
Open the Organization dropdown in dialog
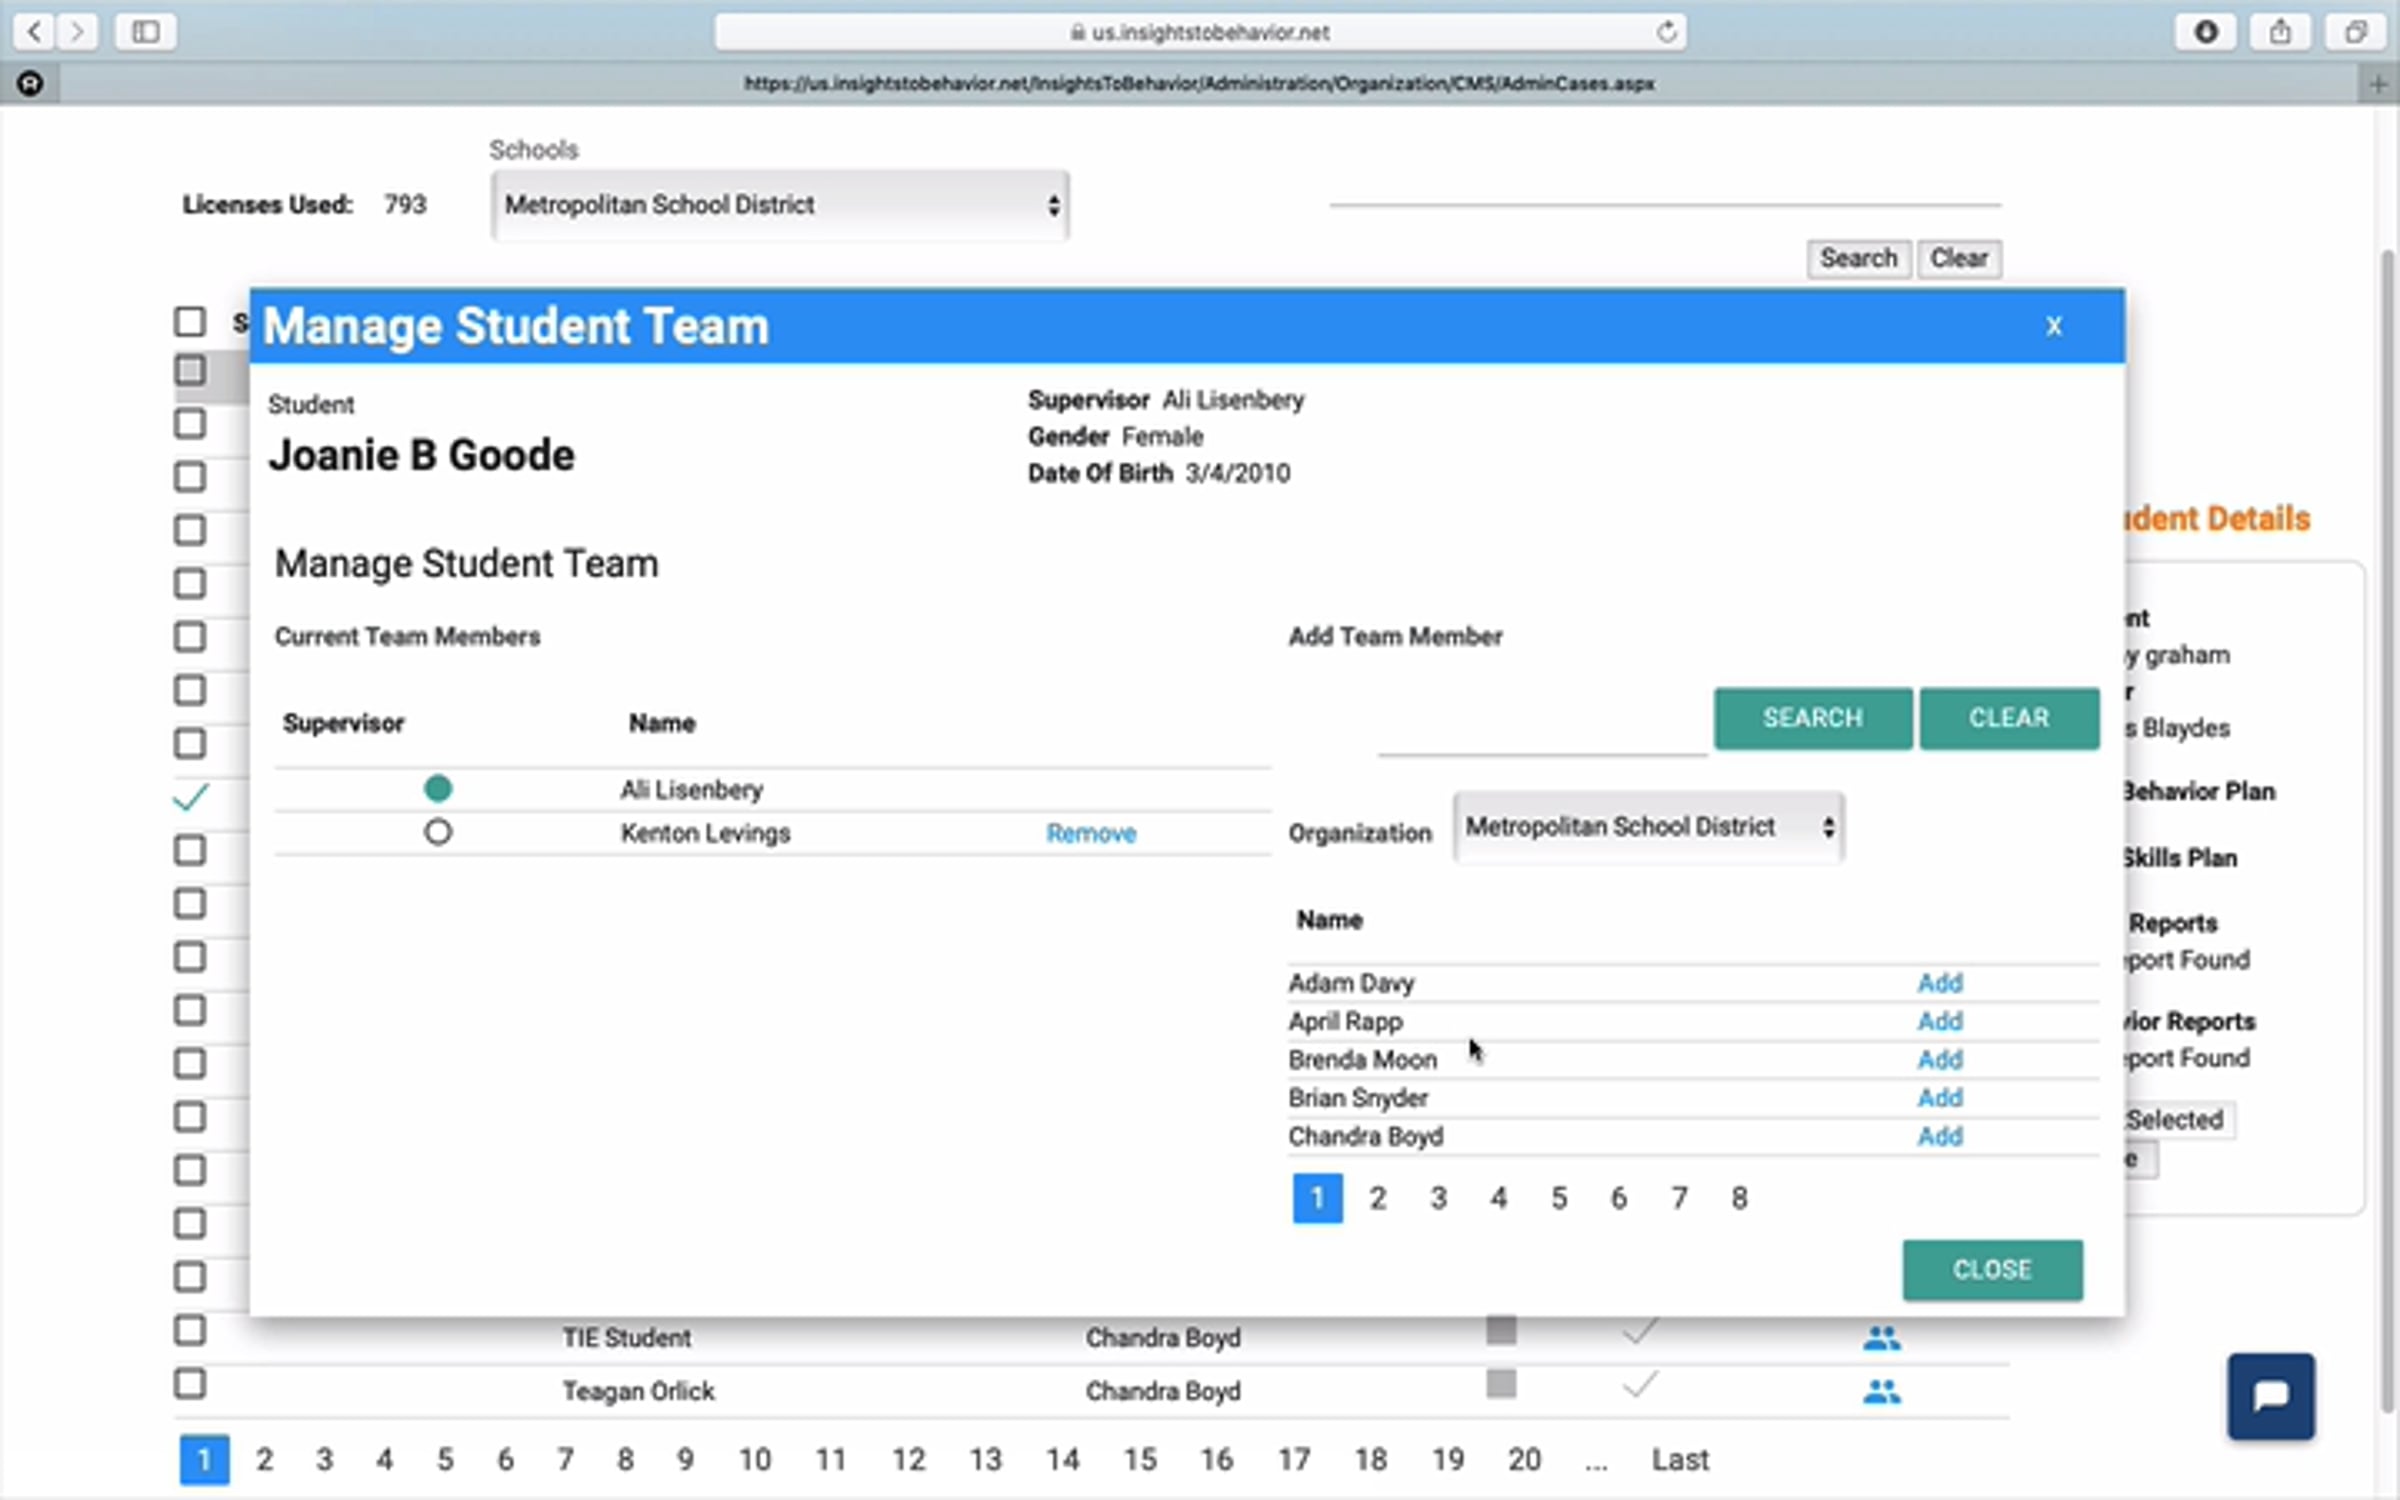coord(1648,827)
